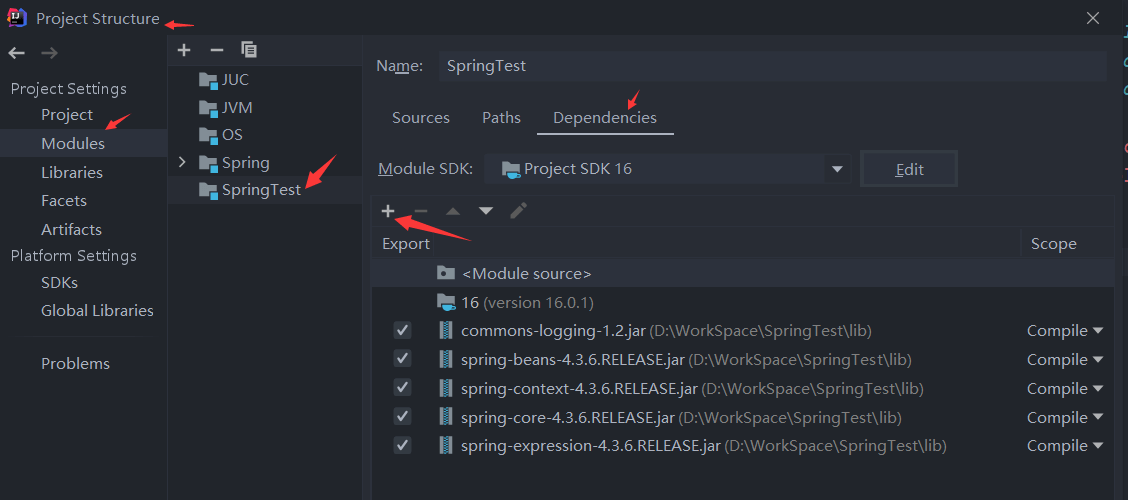
Task: Select commons-logging-1.2.jar entry text
Action: (x=553, y=331)
